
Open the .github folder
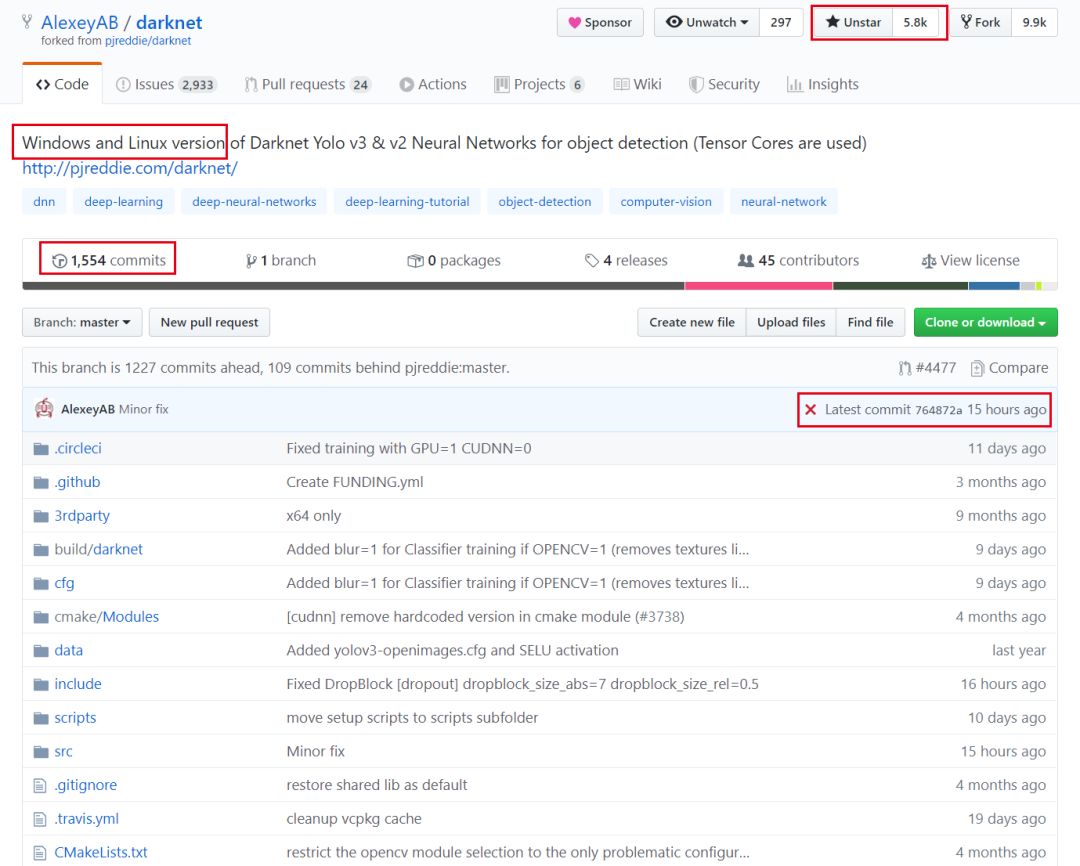77,482
